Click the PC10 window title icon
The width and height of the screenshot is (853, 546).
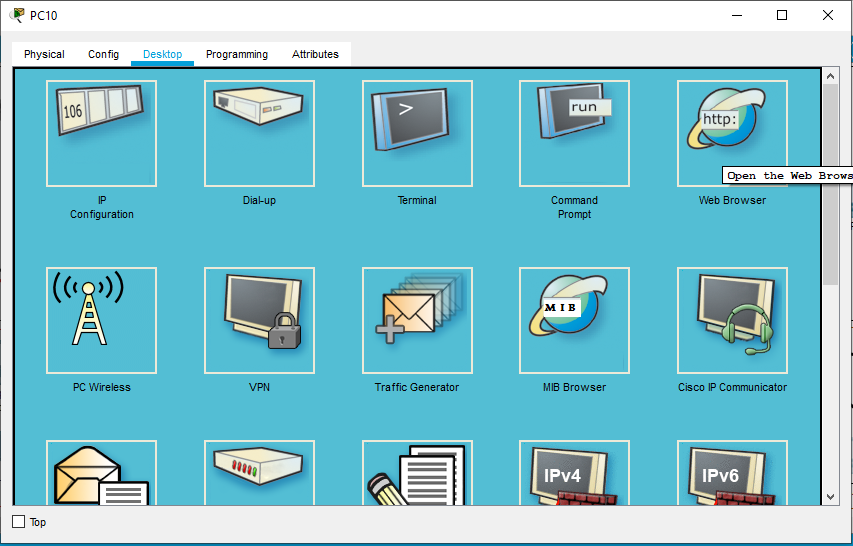tap(17, 15)
